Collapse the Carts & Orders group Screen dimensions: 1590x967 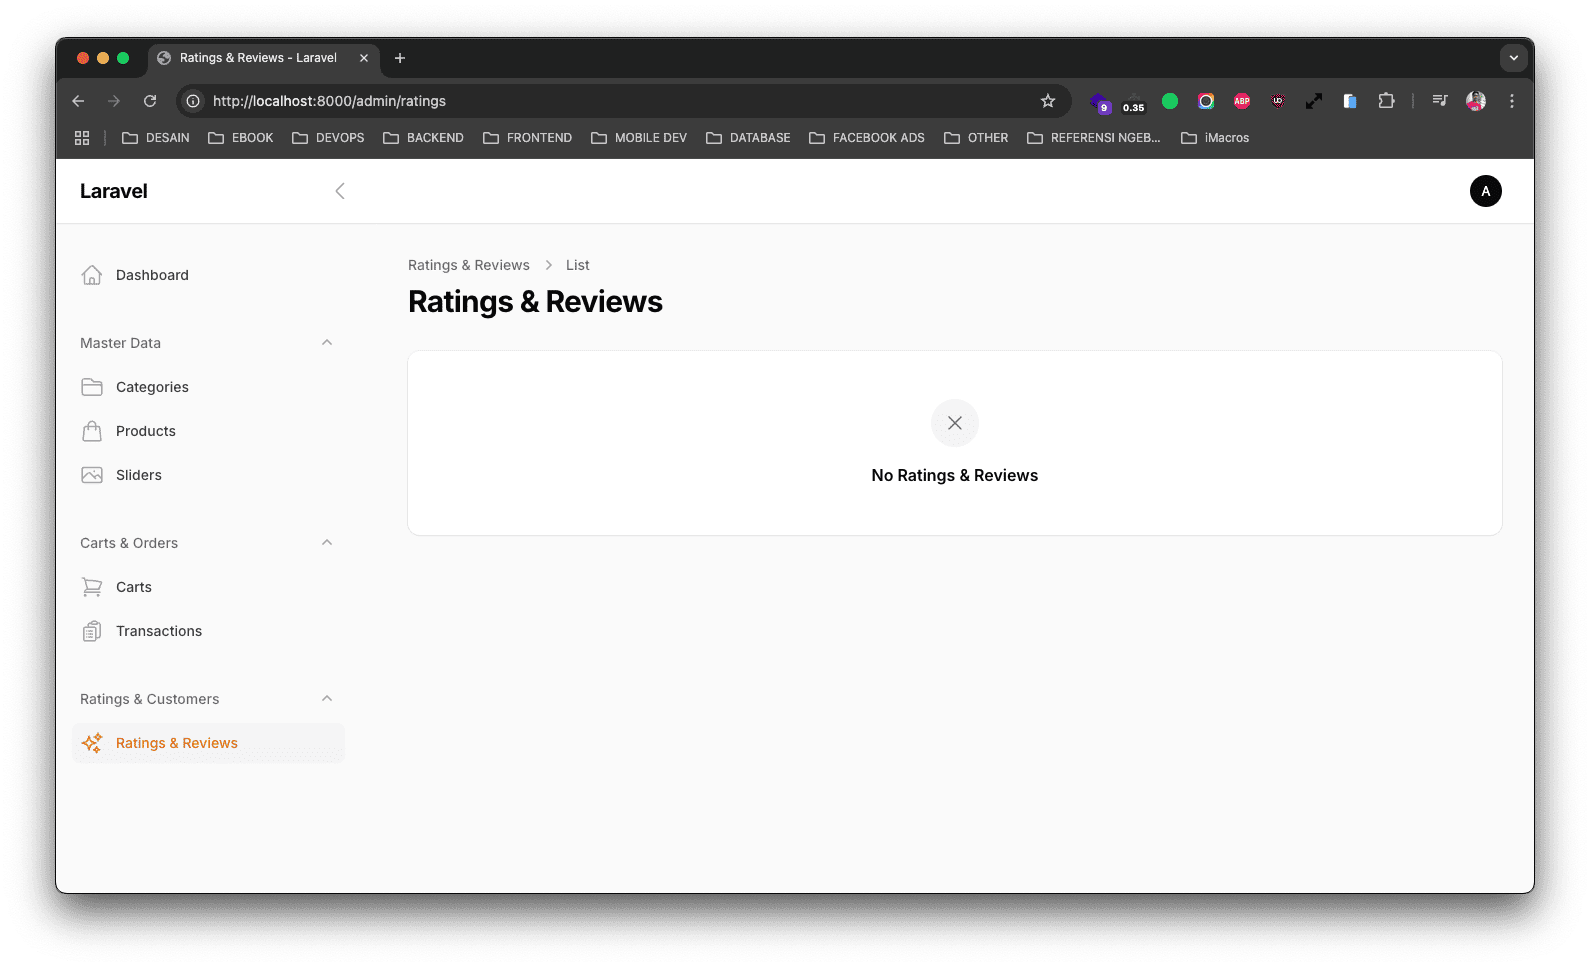click(327, 543)
